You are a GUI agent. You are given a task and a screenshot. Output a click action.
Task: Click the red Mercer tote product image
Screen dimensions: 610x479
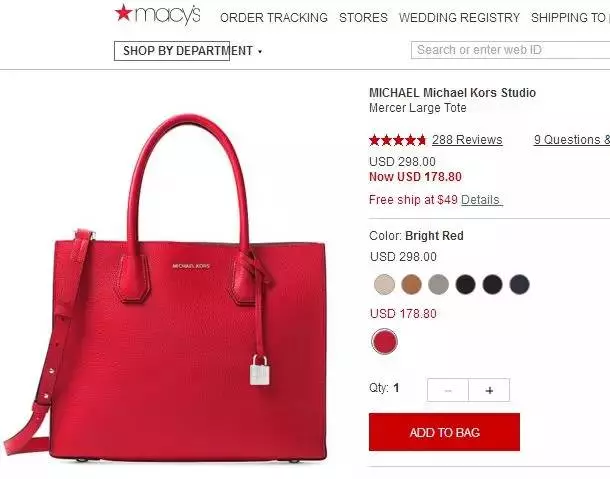[x=165, y=288]
